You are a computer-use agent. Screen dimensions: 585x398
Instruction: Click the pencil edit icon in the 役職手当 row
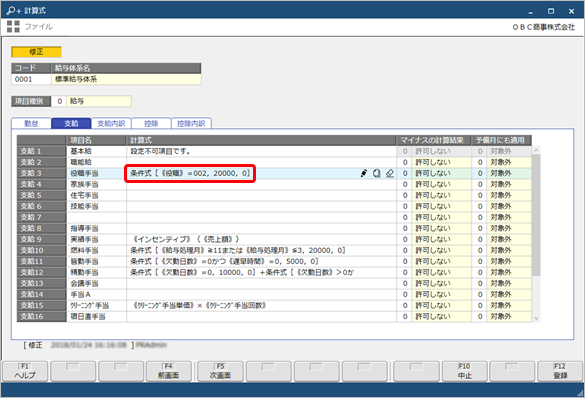click(x=364, y=173)
